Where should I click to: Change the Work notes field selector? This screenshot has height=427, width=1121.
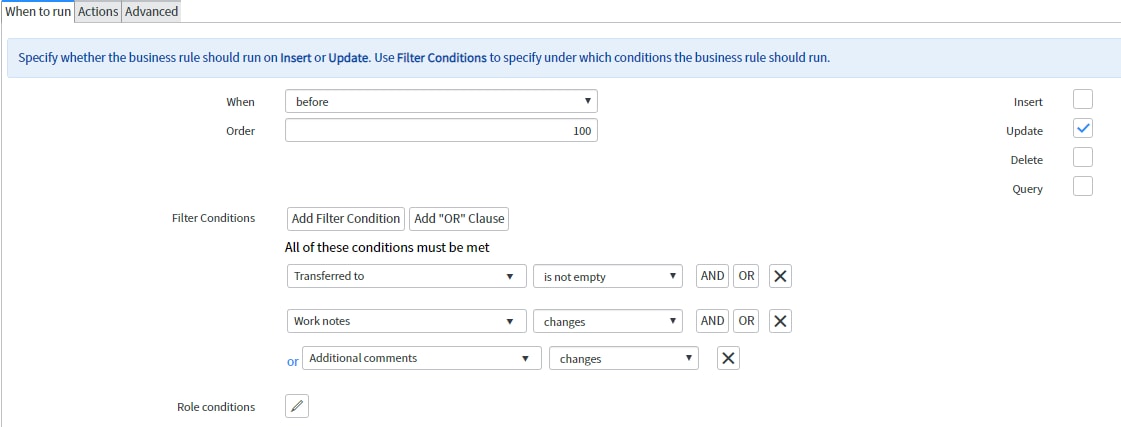(x=407, y=321)
